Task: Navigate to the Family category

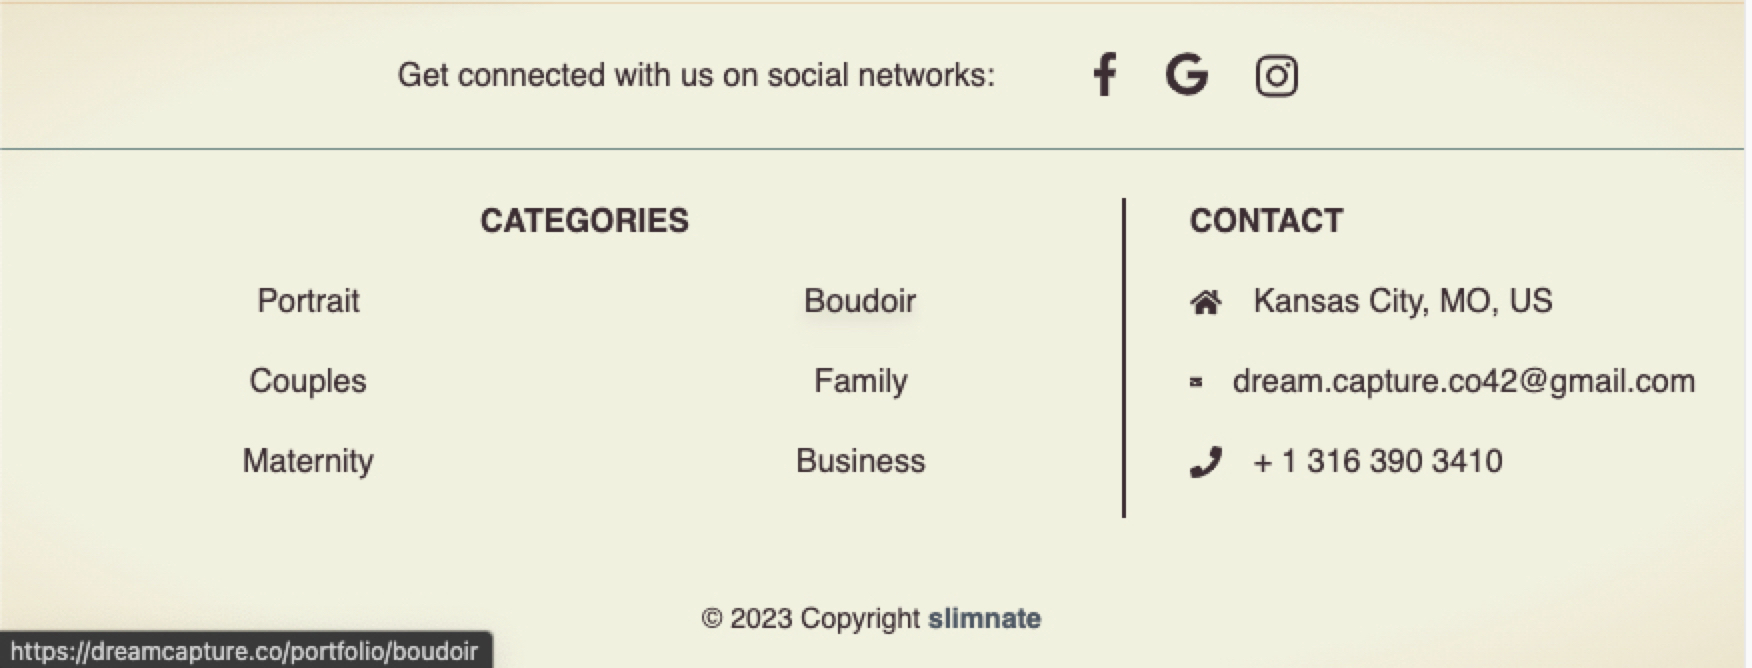Action: [x=860, y=381]
